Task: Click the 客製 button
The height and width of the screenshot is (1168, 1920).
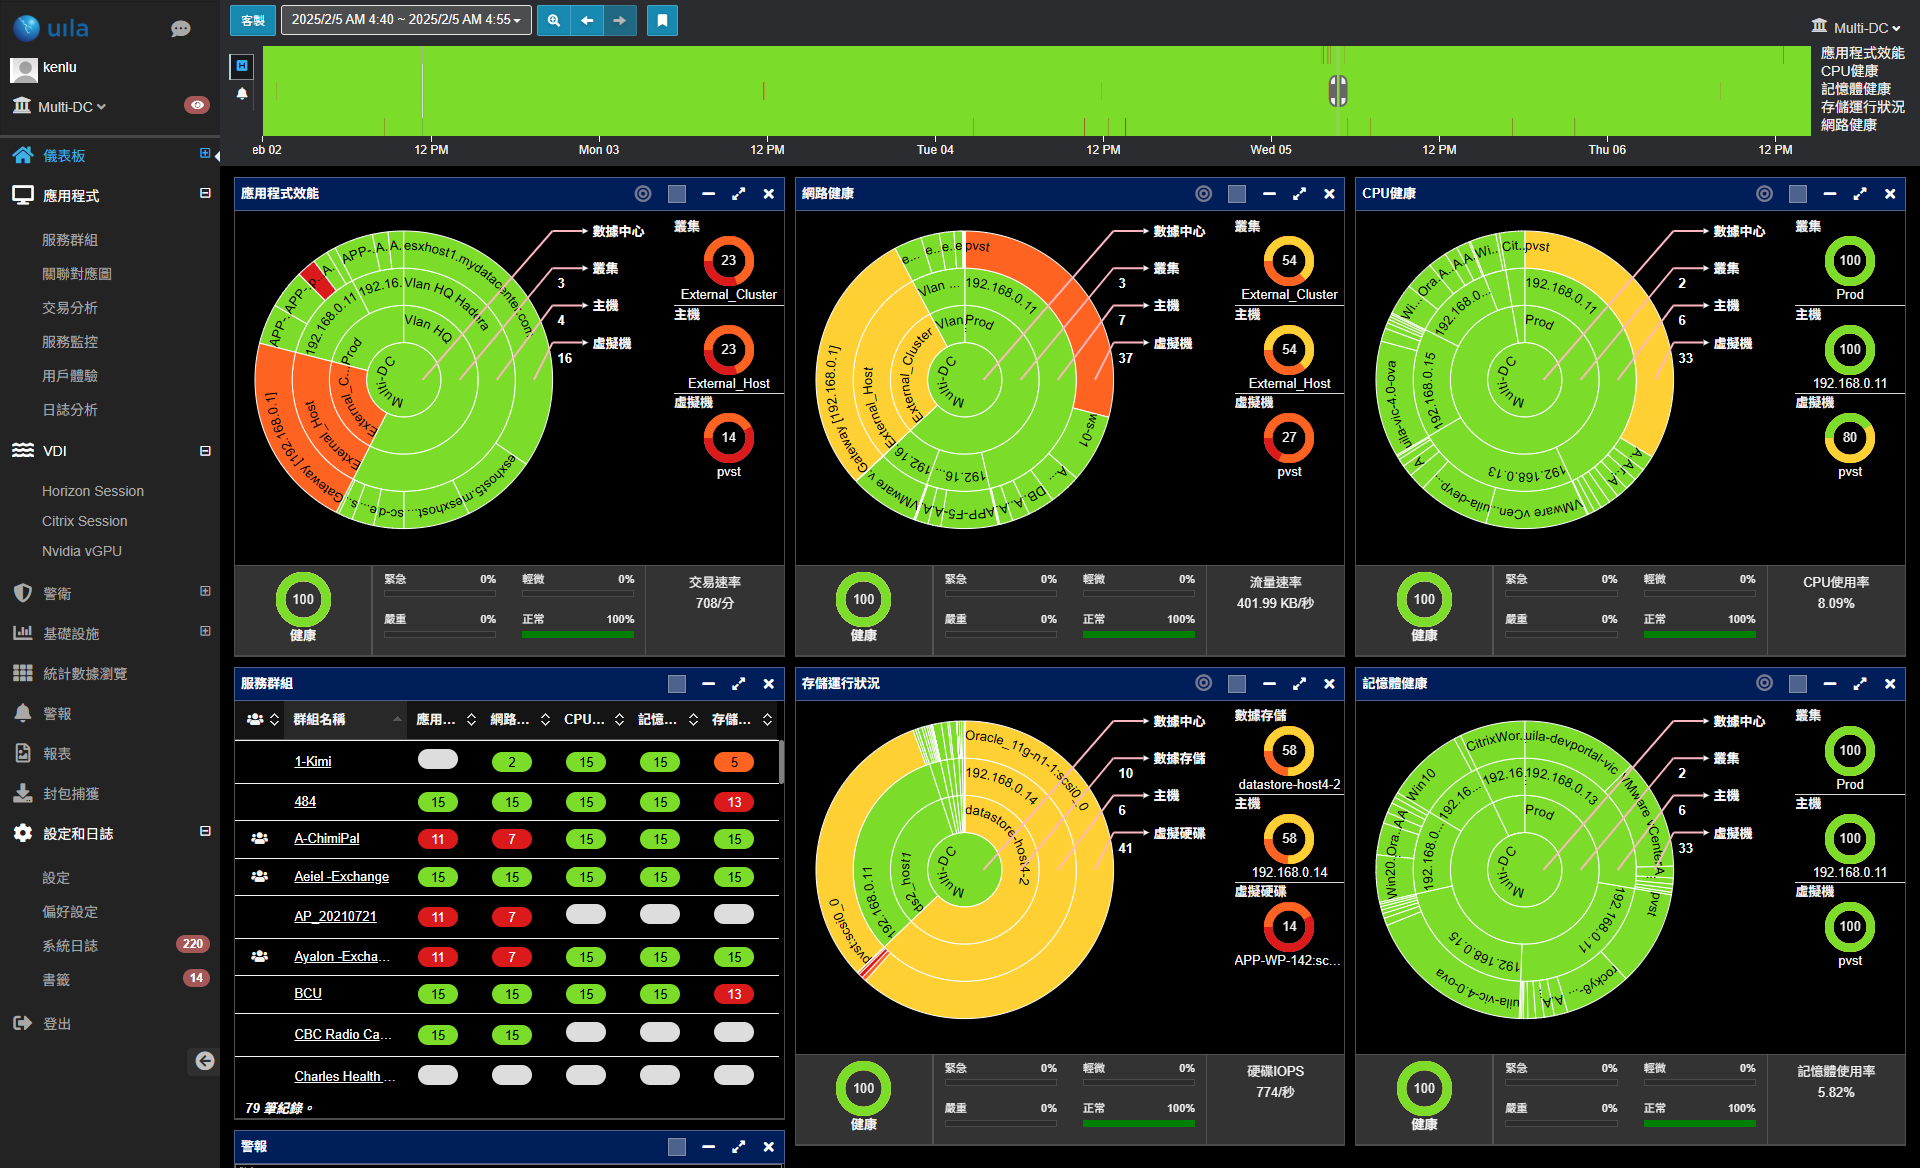Action: click(253, 20)
